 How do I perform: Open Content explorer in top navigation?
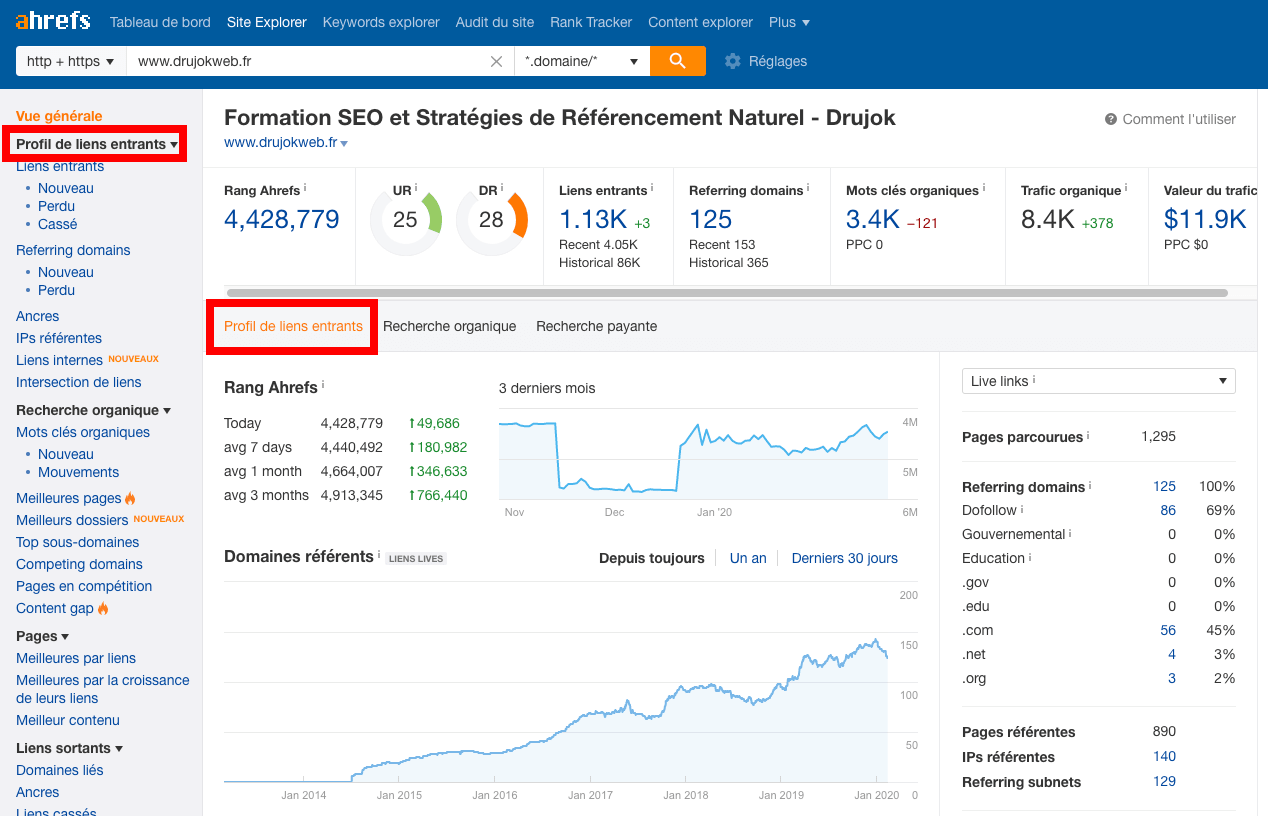[700, 22]
